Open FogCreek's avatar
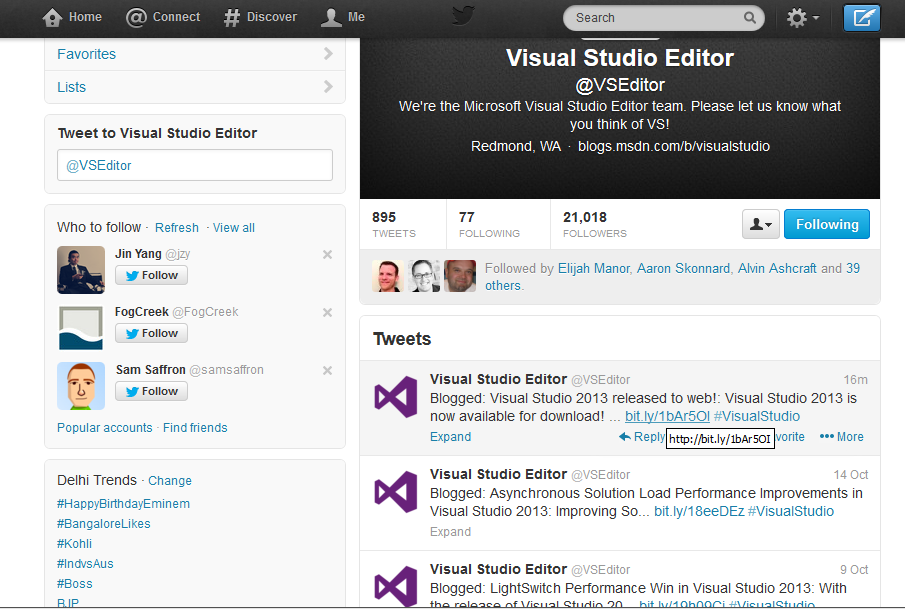The image size is (905, 609). click(x=81, y=328)
